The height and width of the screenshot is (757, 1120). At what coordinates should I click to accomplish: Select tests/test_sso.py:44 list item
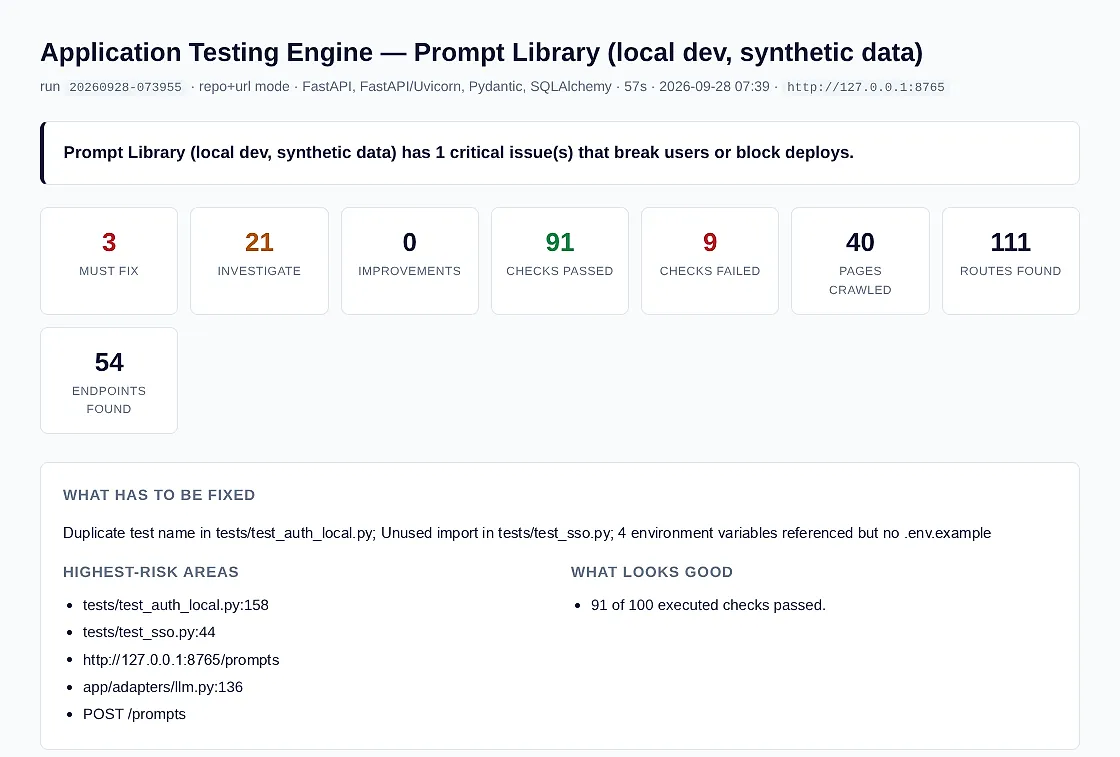149,632
